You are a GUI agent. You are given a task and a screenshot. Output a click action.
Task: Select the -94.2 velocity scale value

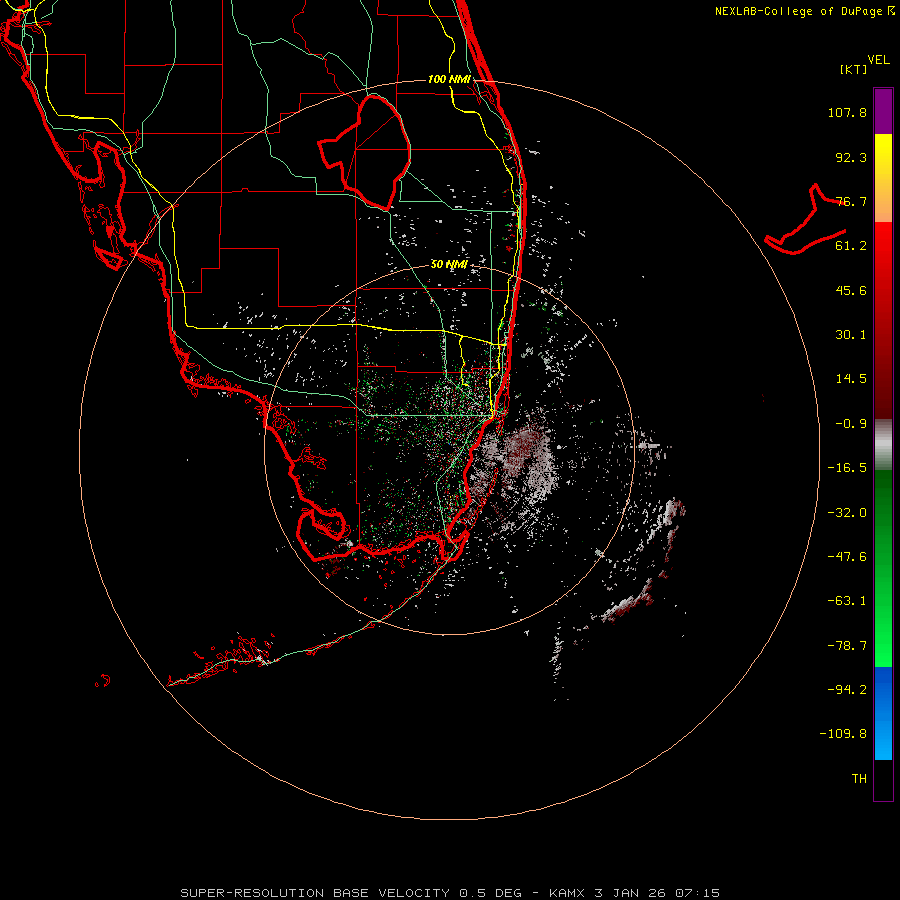point(847,690)
